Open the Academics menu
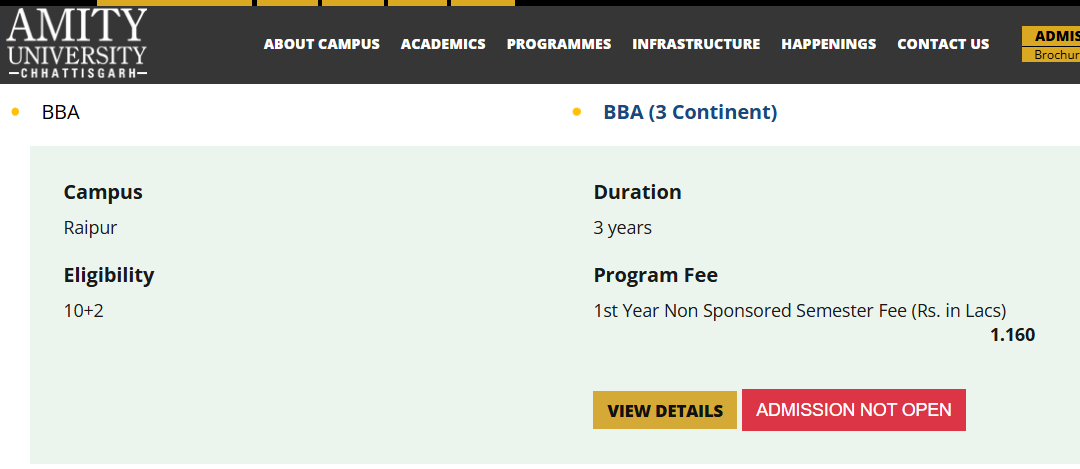1080x469 pixels. (443, 44)
